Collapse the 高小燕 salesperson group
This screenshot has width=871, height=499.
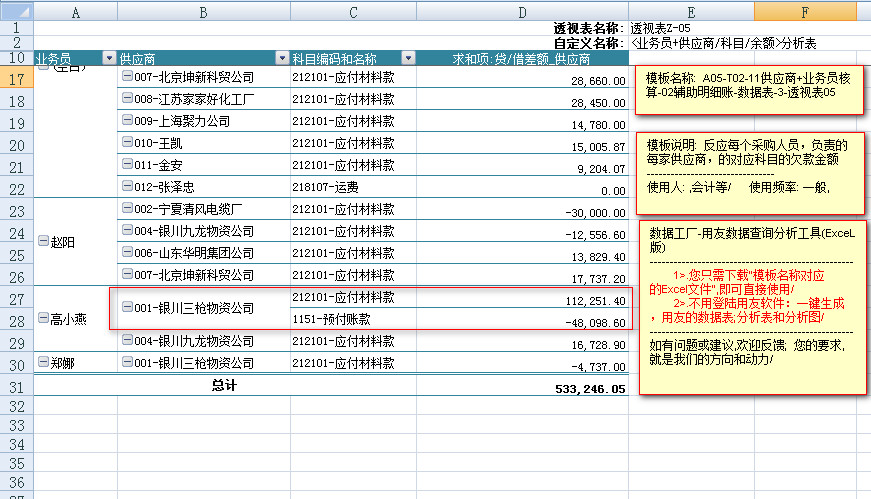42,319
